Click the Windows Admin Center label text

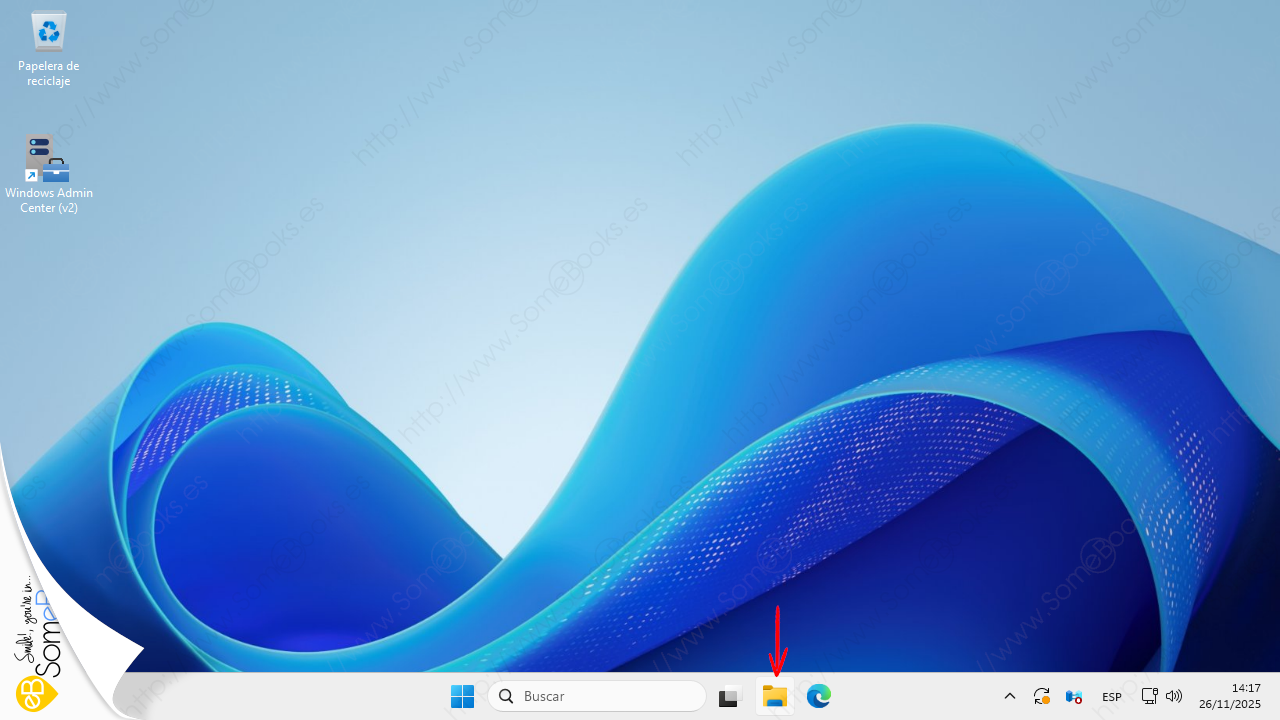pyautogui.click(x=48, y=200)
